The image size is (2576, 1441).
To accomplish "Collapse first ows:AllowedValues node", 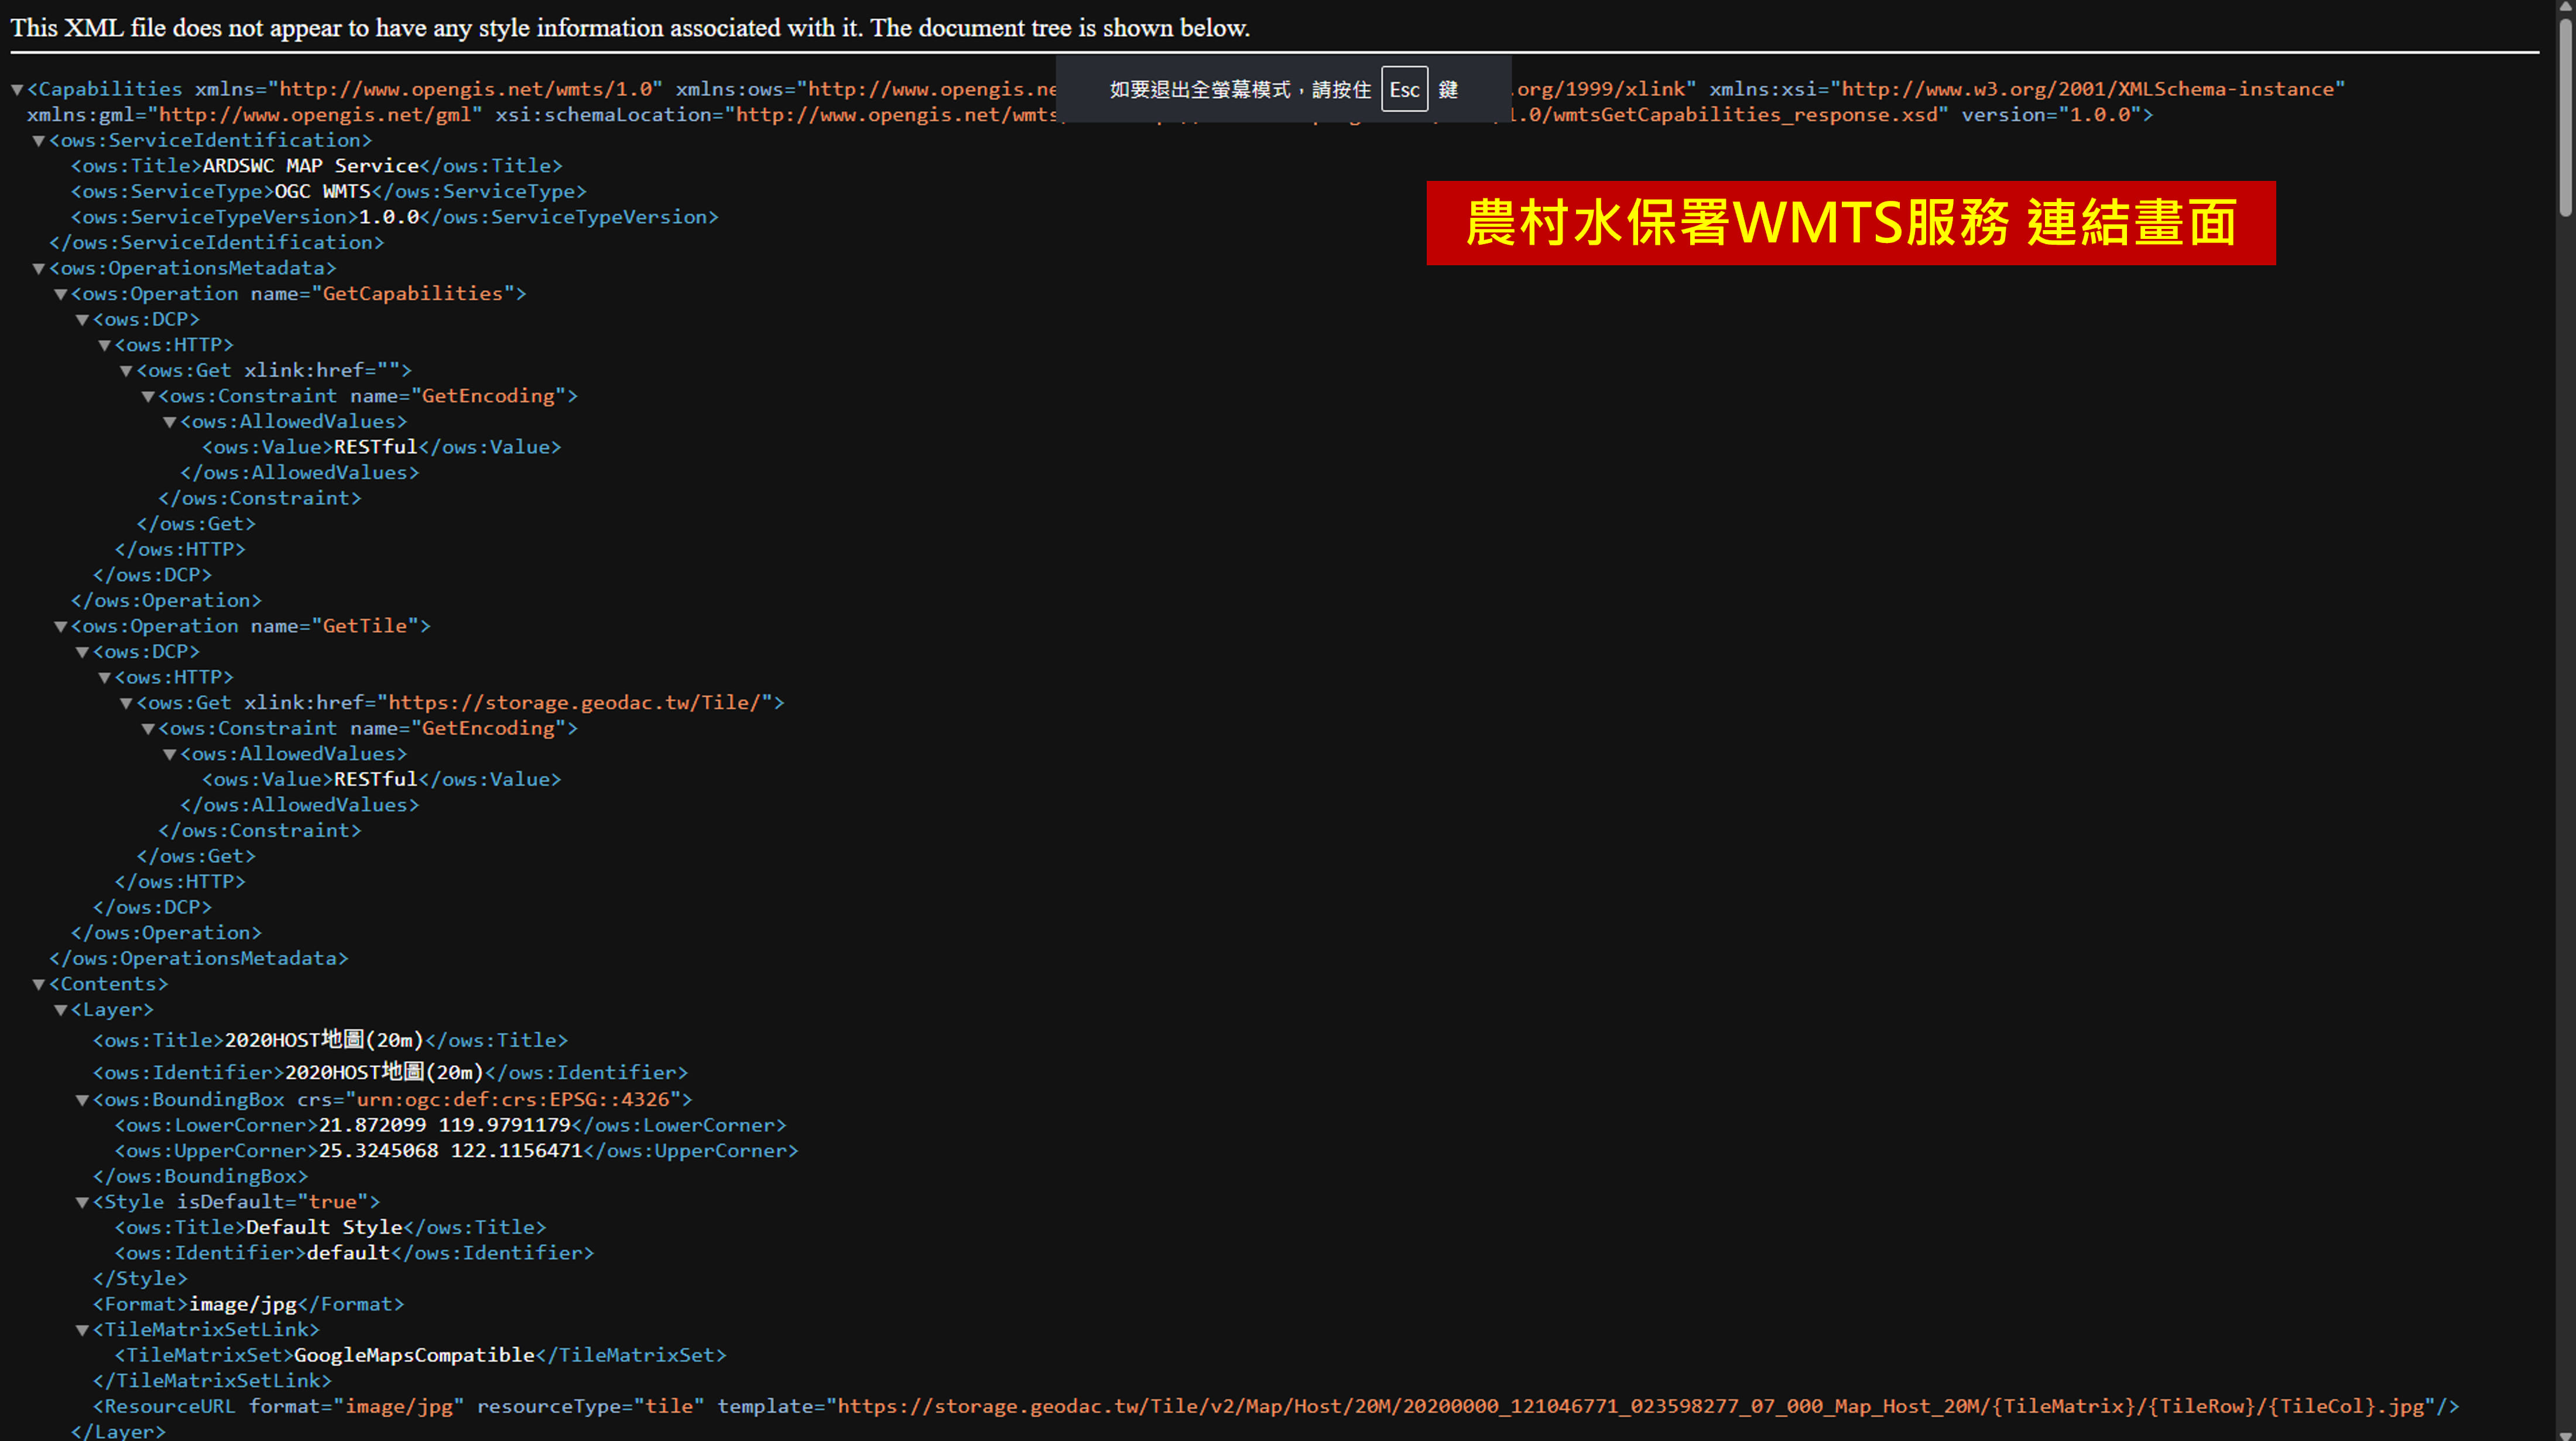I will (x=171, y=422).
